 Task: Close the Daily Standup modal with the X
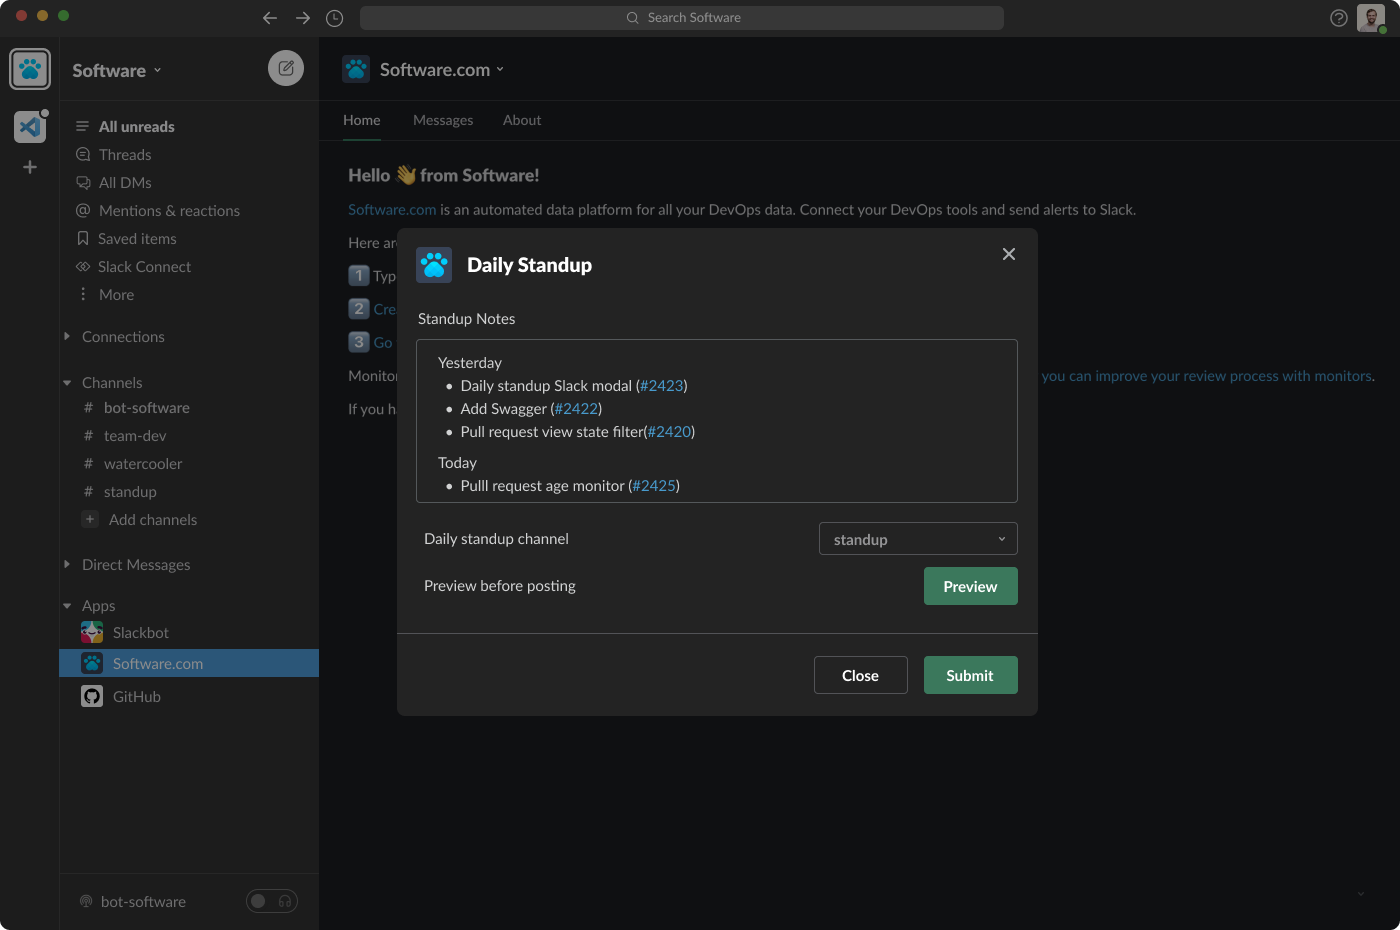(x=1009, y=254)
